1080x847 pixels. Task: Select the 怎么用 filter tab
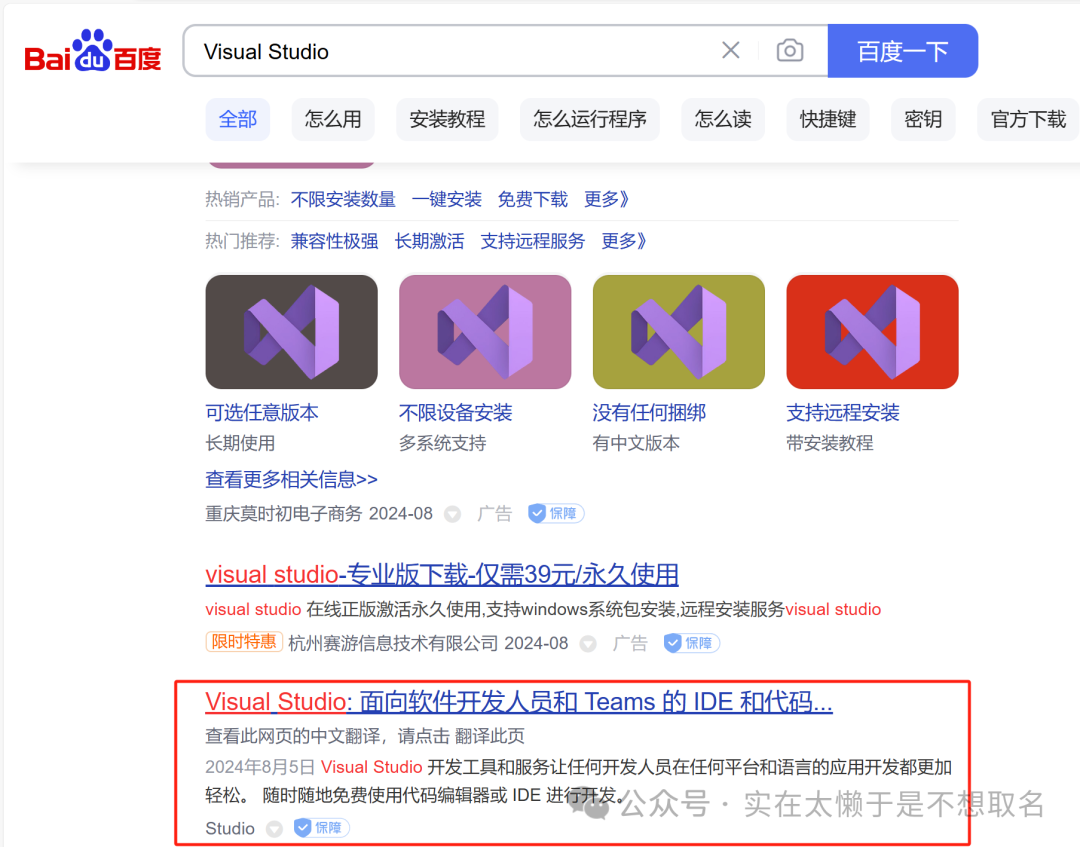pyautogui.click(x=333, y=119)
